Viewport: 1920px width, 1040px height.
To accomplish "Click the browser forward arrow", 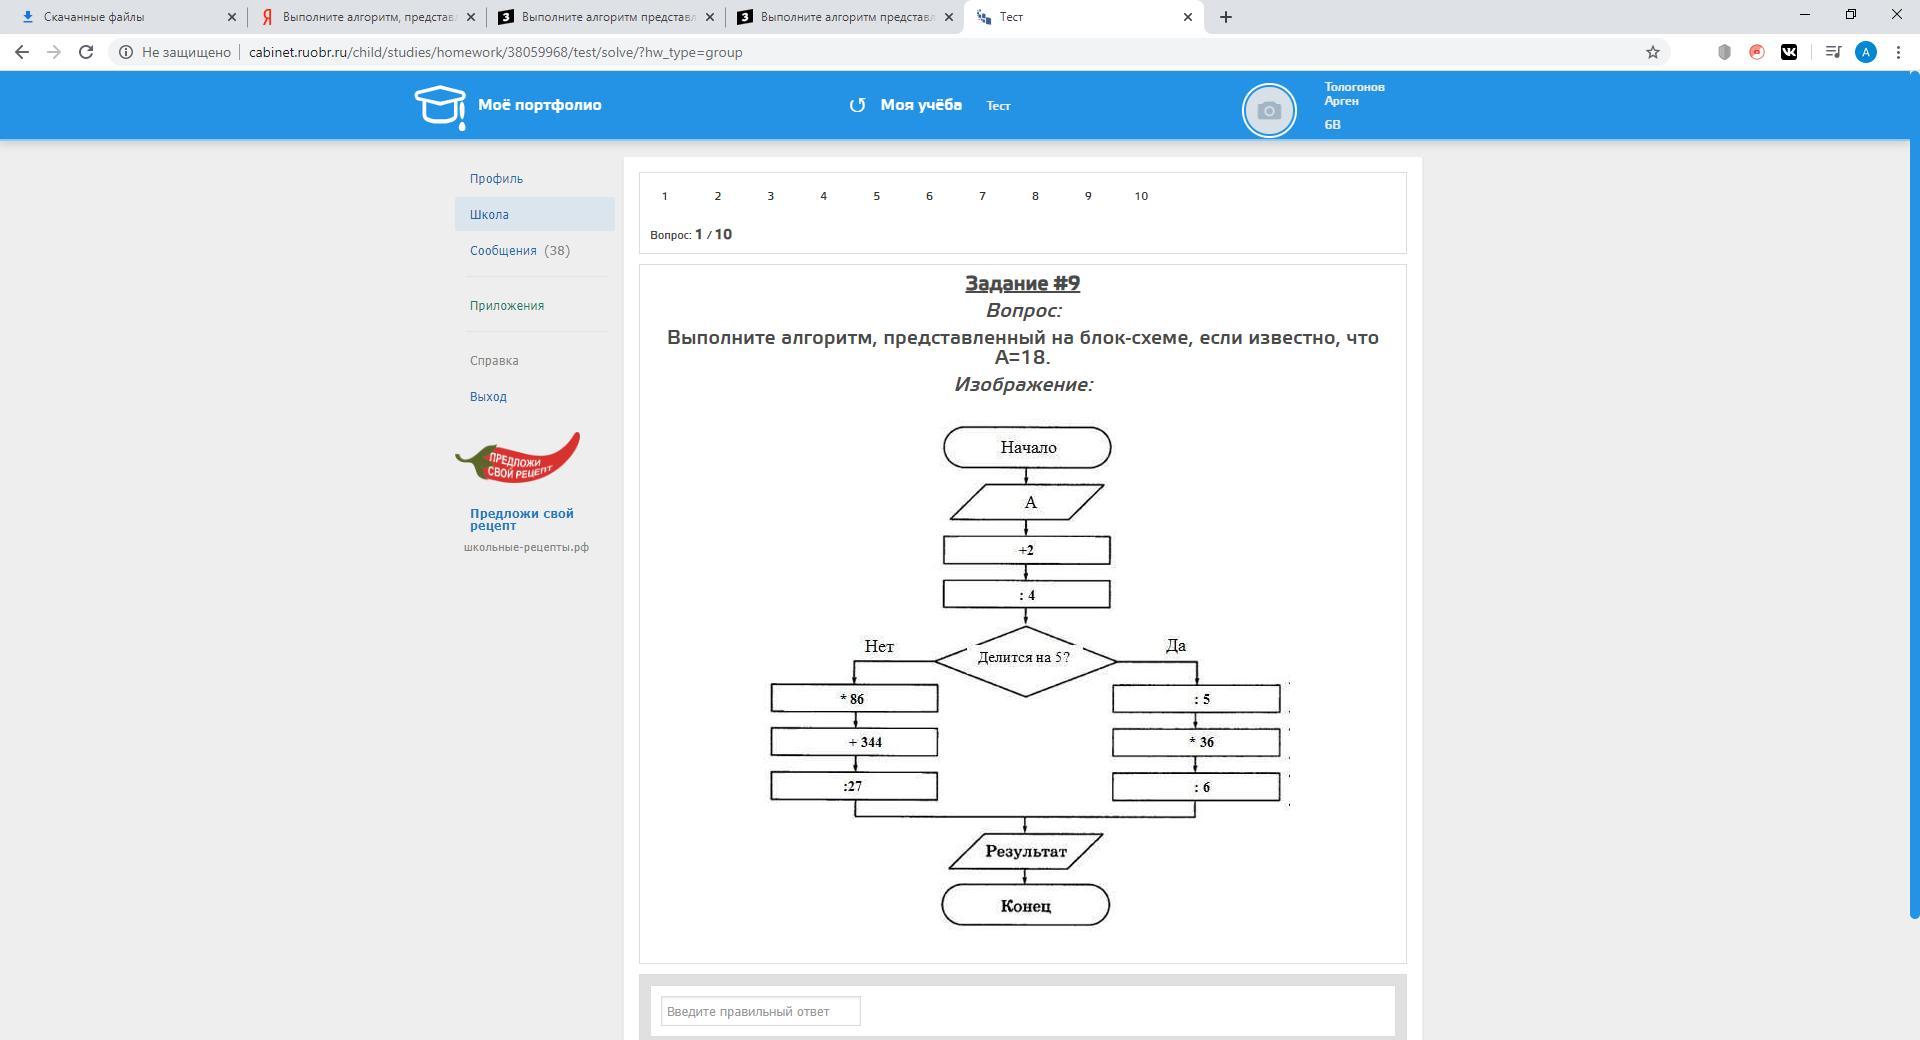I will click(x=54, y=52).
